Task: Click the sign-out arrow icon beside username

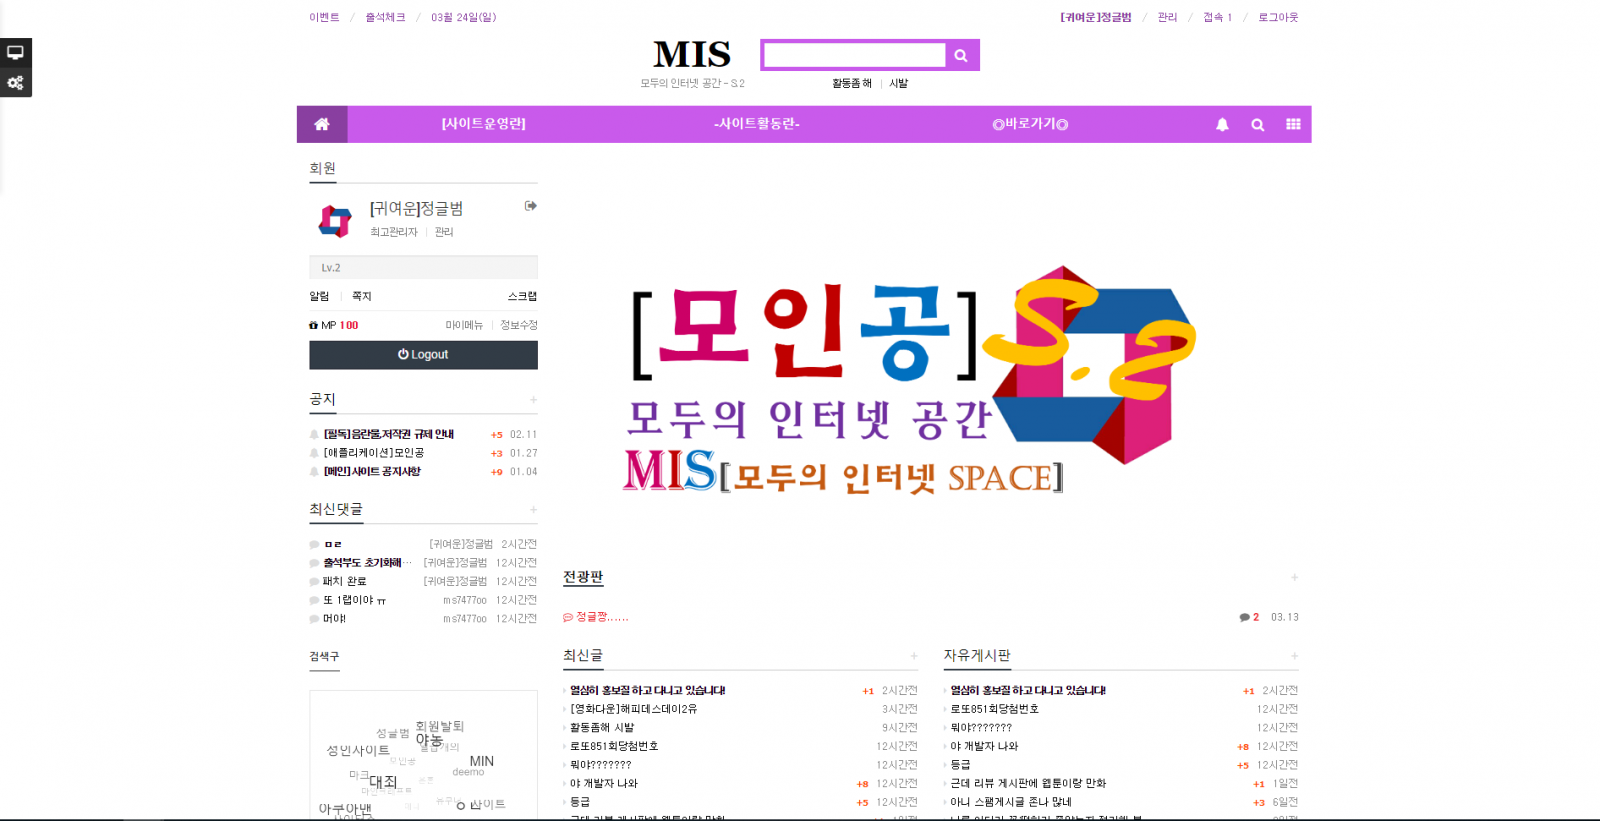Action: [530, 206]
